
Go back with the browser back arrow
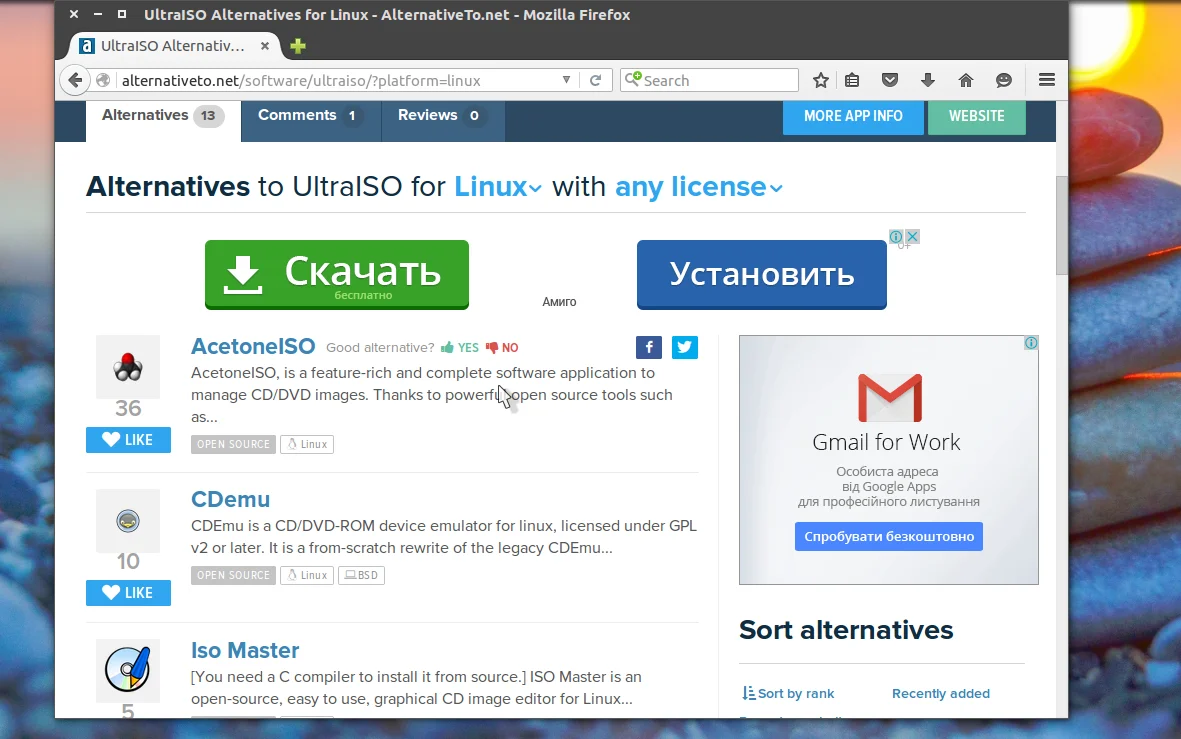(x=75, y=80)
